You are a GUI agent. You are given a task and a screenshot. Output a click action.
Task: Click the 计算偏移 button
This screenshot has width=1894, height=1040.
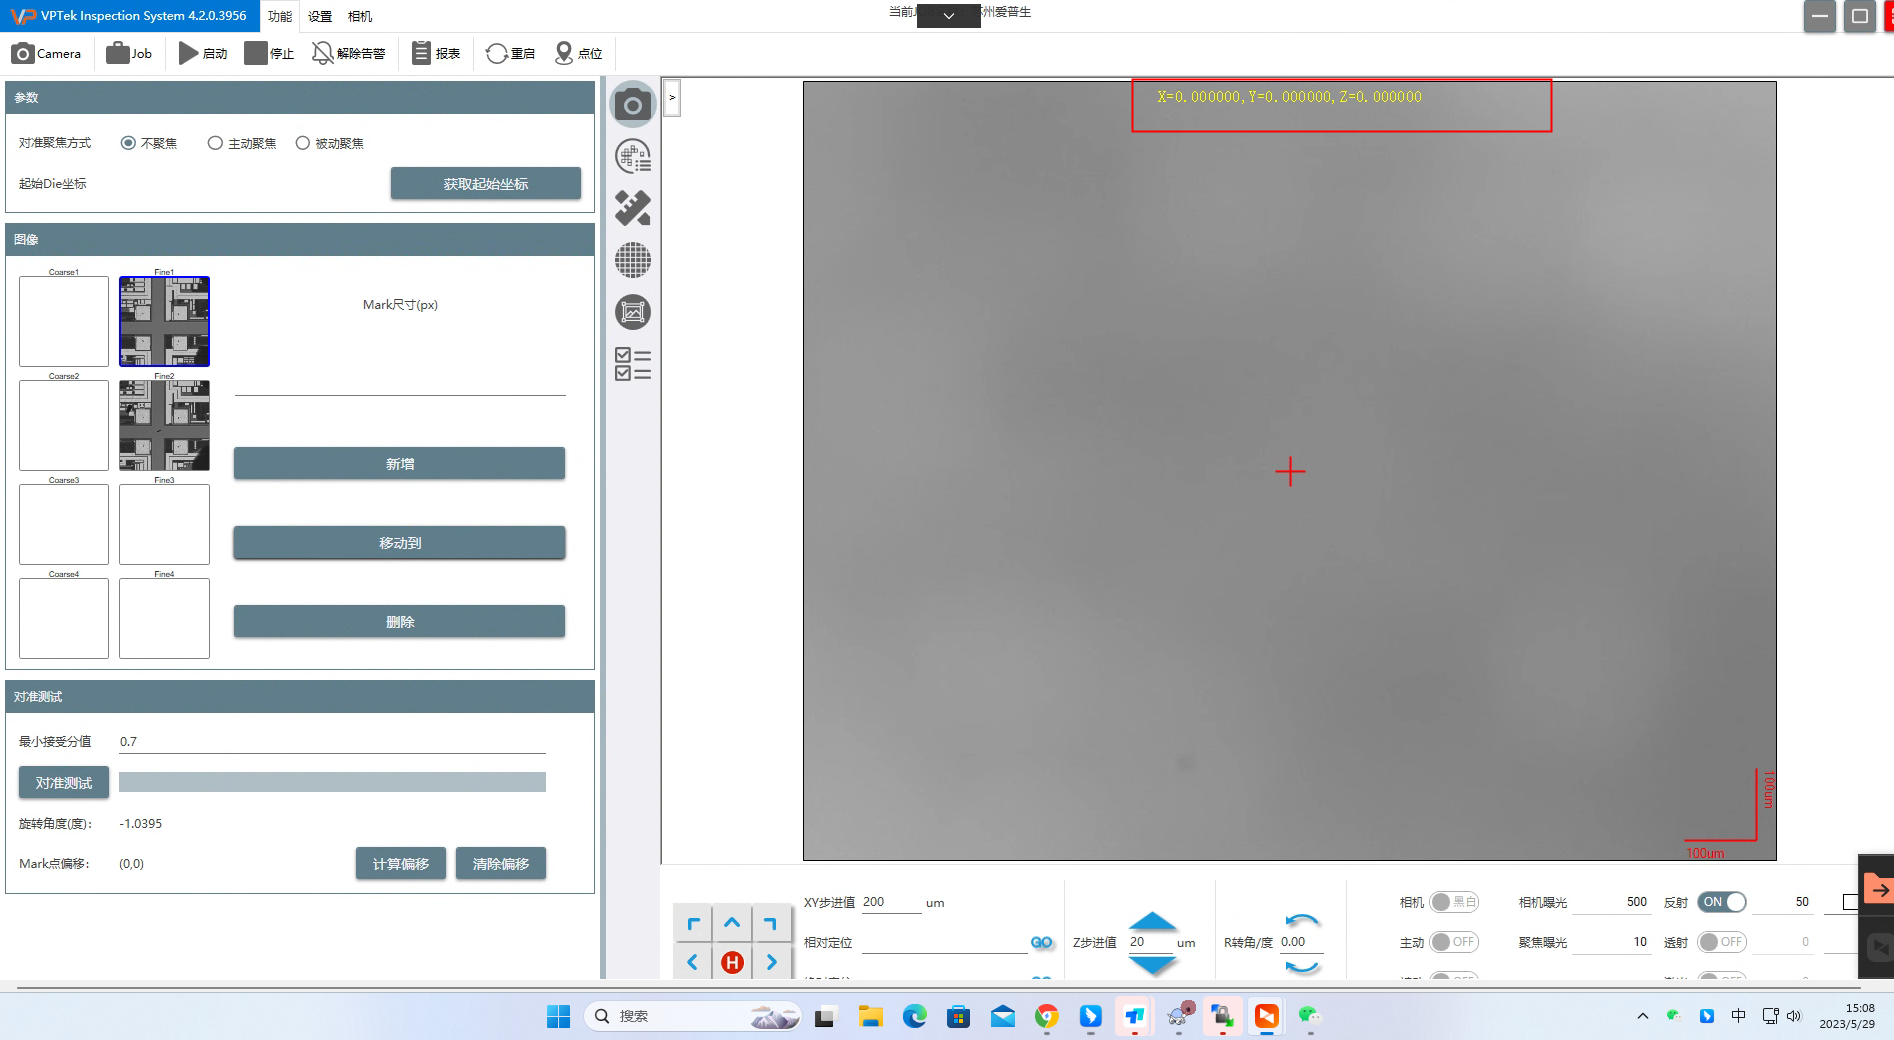tap(401, 863)
